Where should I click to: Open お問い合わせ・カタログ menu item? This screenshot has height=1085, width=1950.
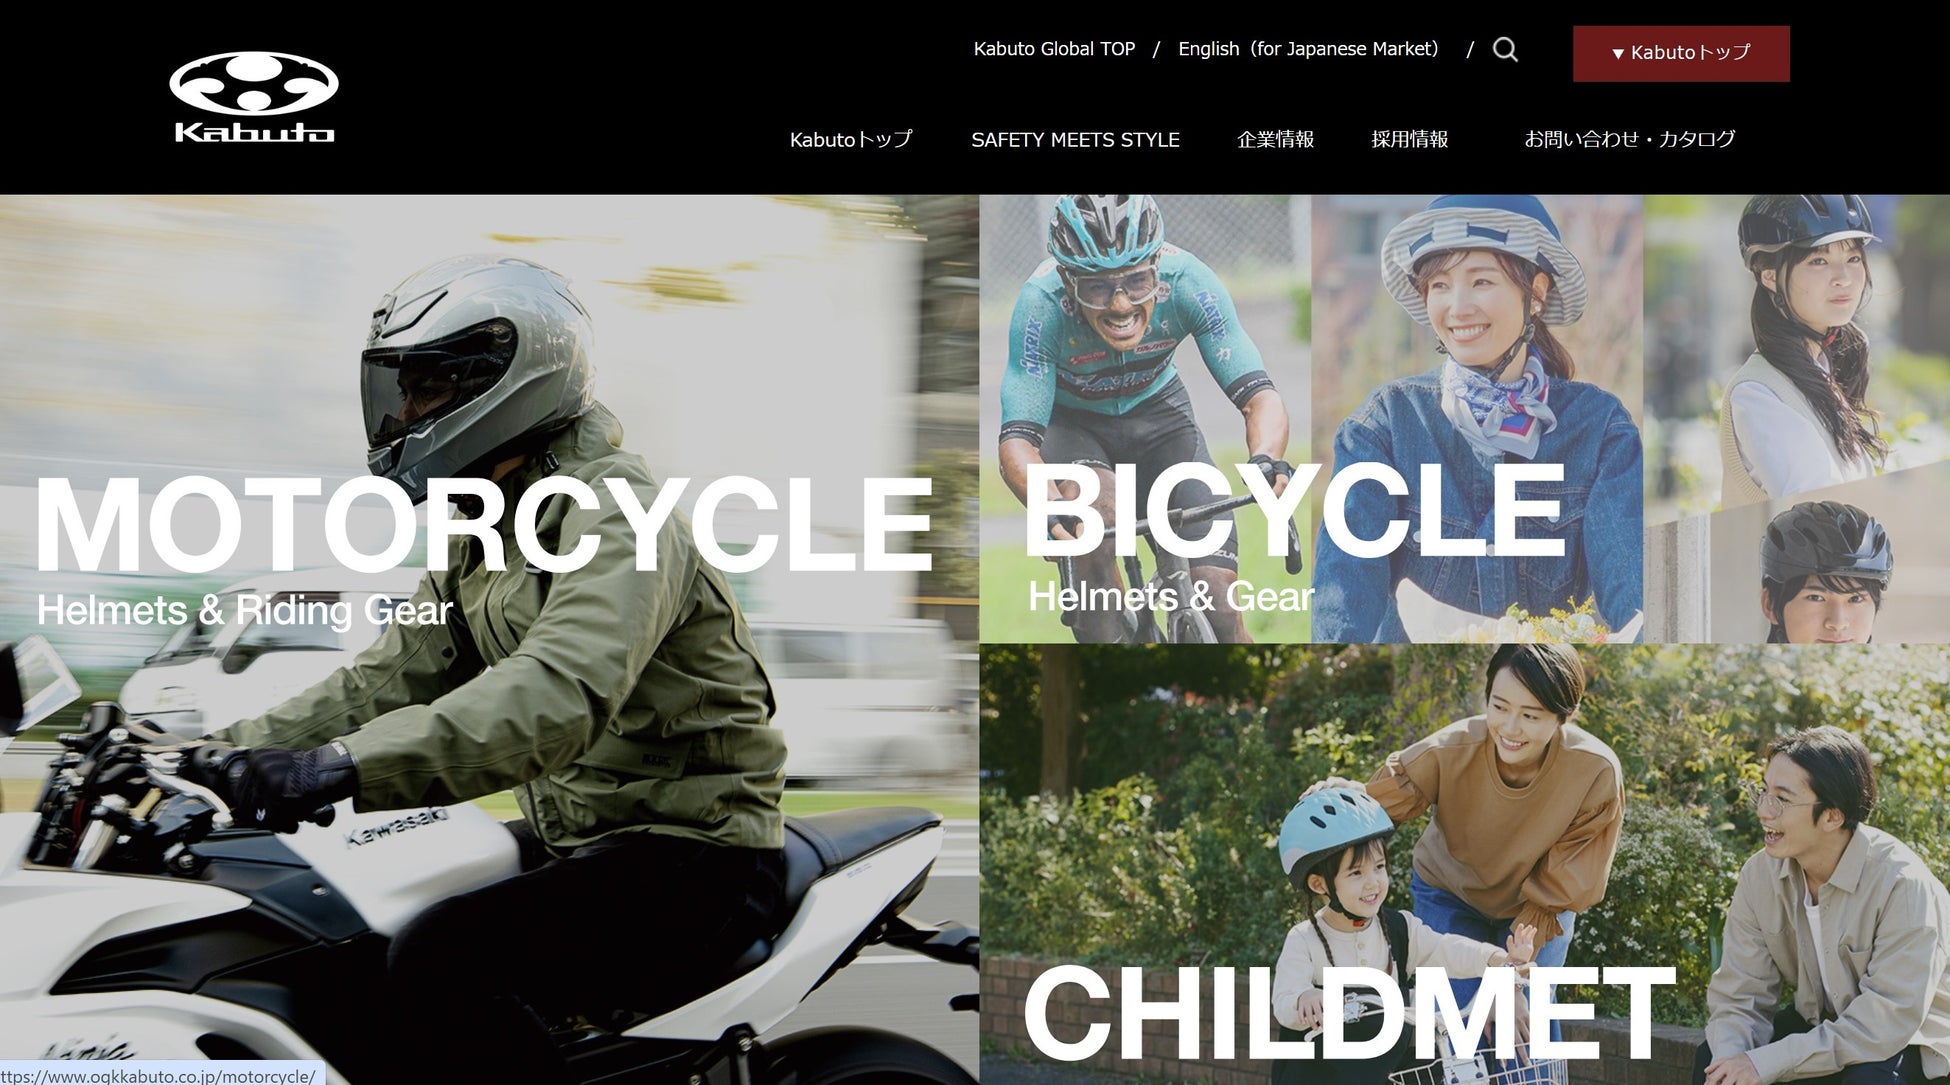click(x=1629, y=140)
